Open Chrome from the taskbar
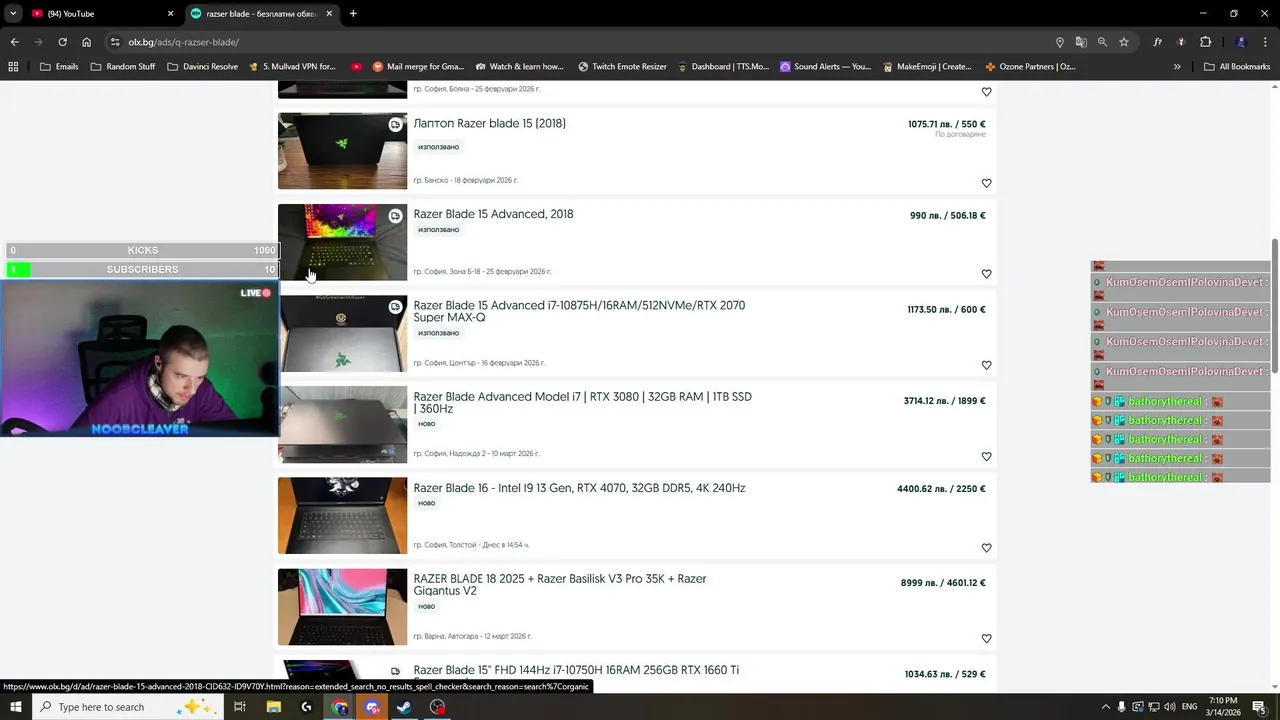This screenshot has width=1280, height=720. coord(340,707)
